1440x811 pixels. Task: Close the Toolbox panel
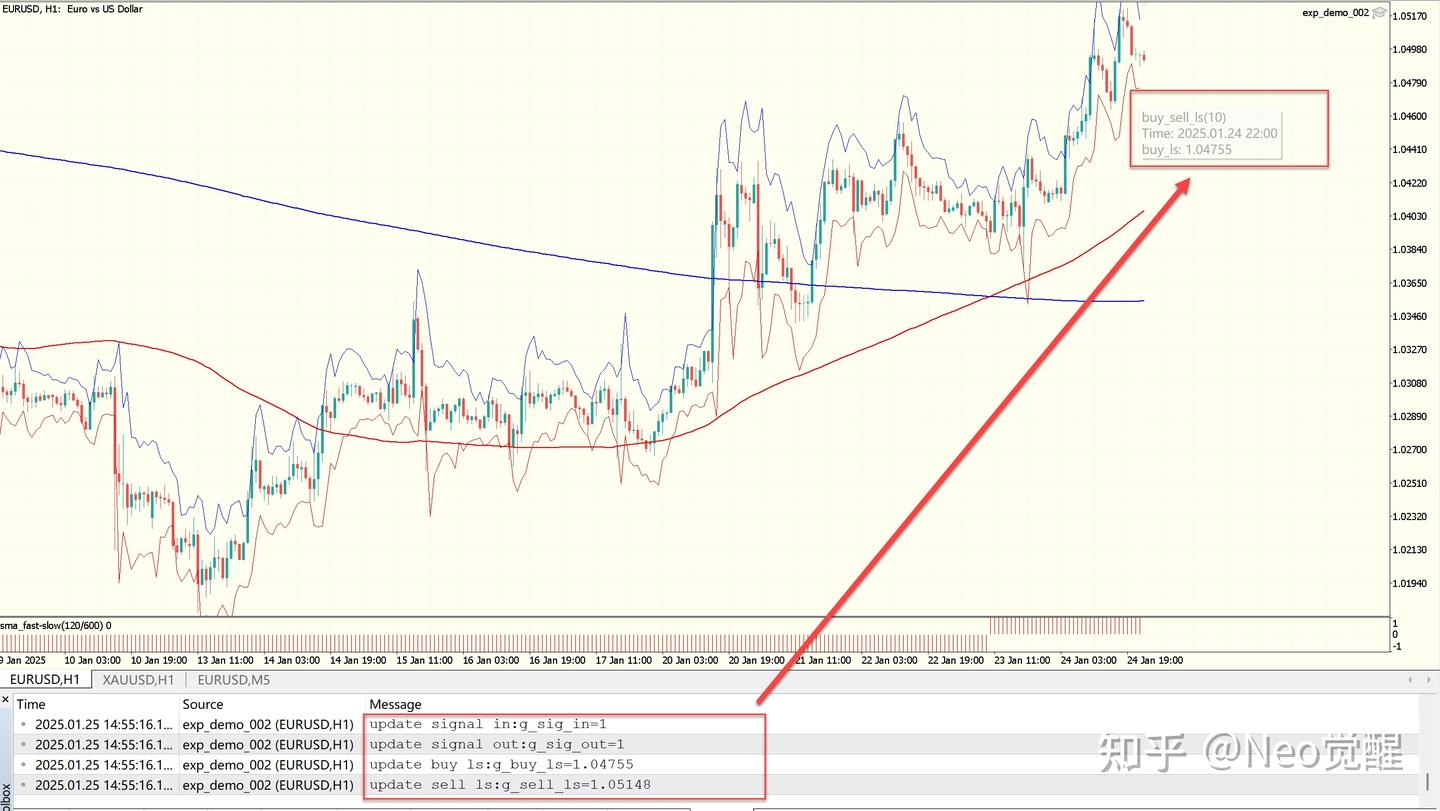pos(5,700)
